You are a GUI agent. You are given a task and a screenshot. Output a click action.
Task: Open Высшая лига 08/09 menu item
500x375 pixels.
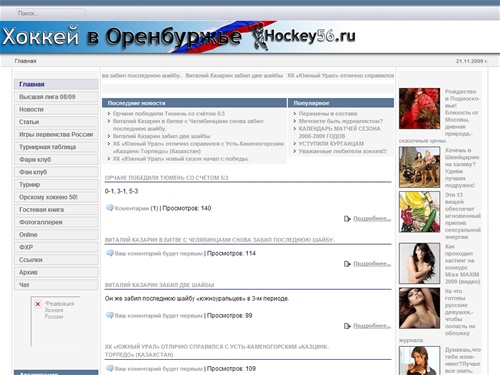point(56,97)
